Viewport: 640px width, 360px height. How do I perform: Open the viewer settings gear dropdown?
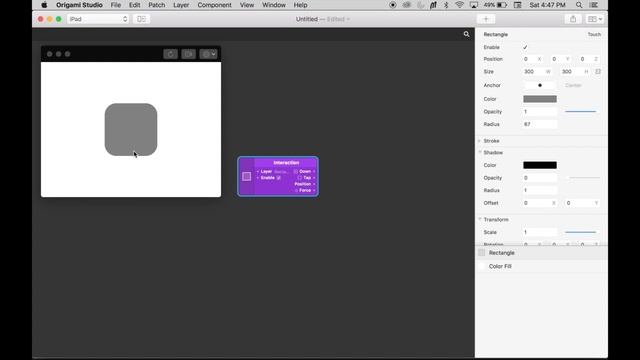click(208, 54)
